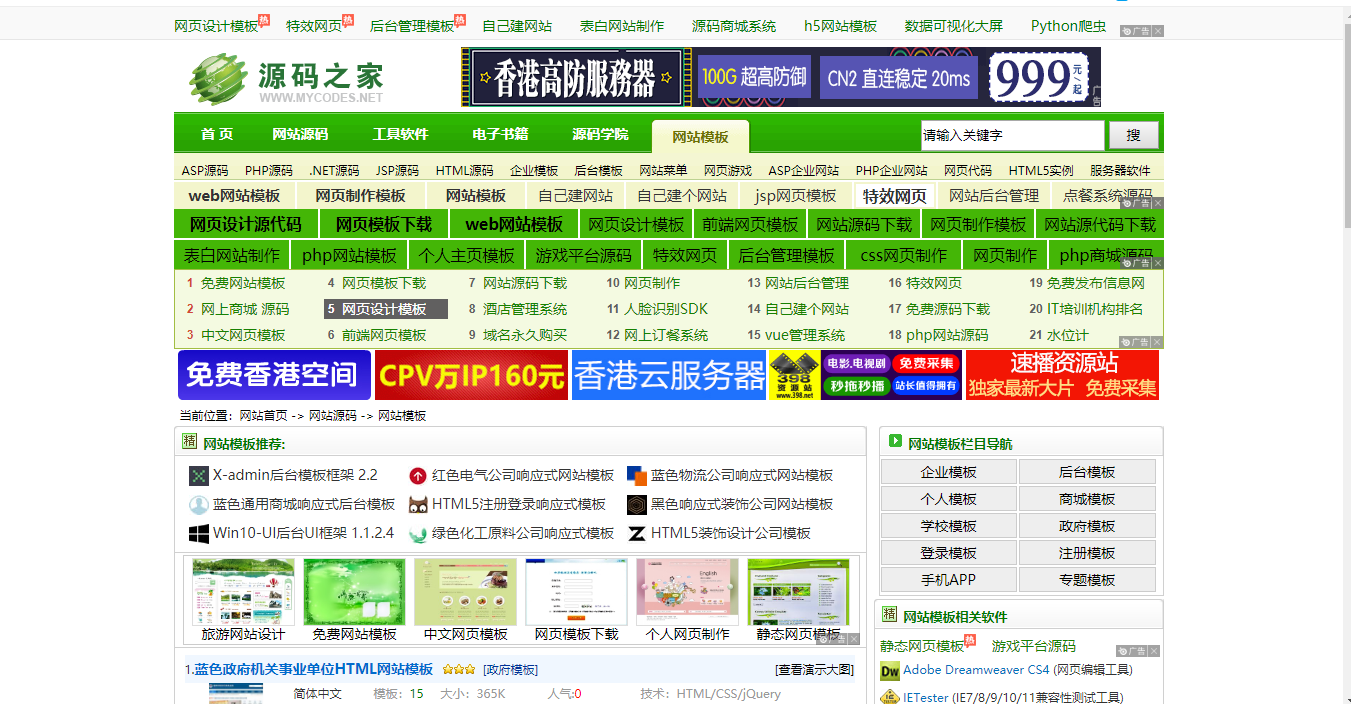Viewport: 1351px width, 704px height.
Task: Click the blue 免费香港空间 banner
Action: [x=274, y=375]
